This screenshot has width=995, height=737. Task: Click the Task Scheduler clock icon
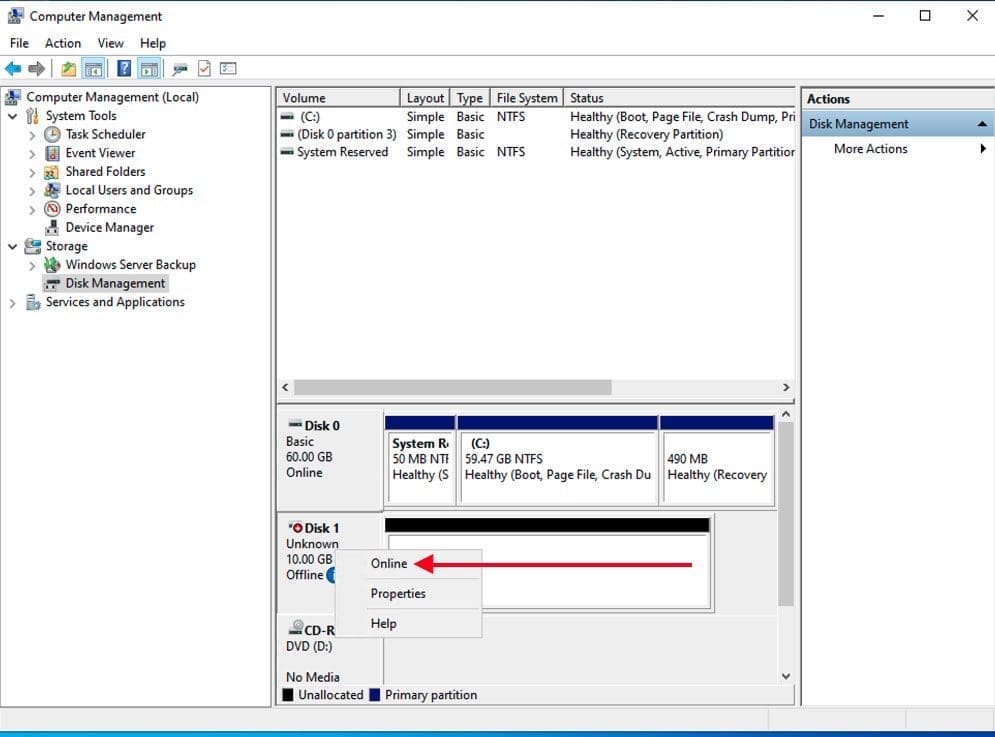click(x=53, y=134)
